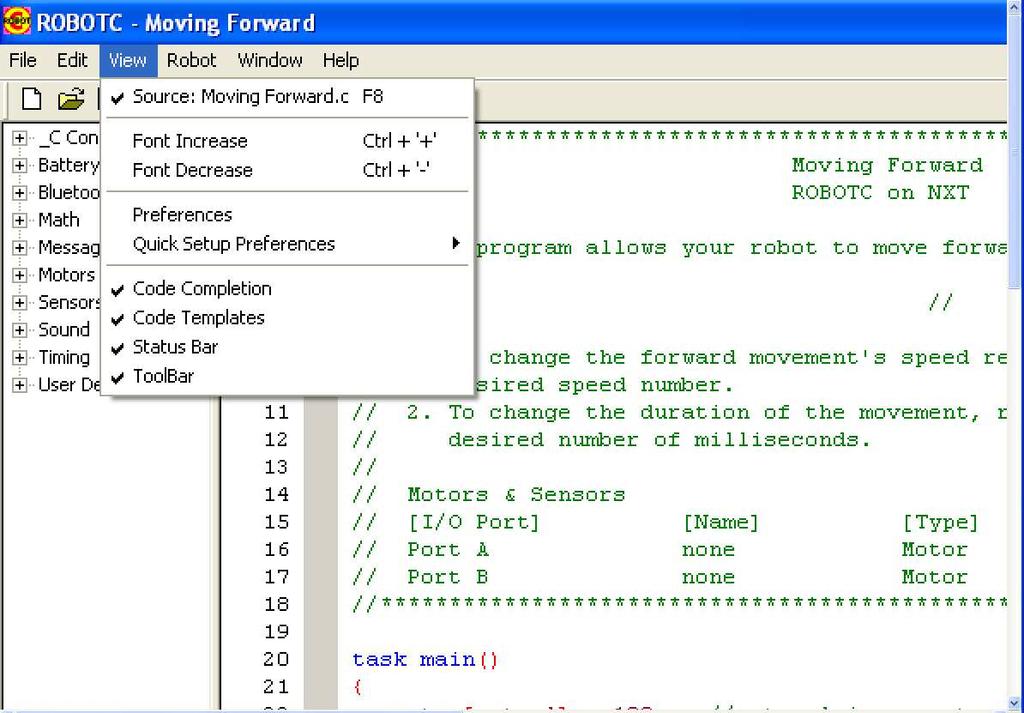Open the Window menu
The height and width of the screenshot is (713, 1024).
point(270,61)
